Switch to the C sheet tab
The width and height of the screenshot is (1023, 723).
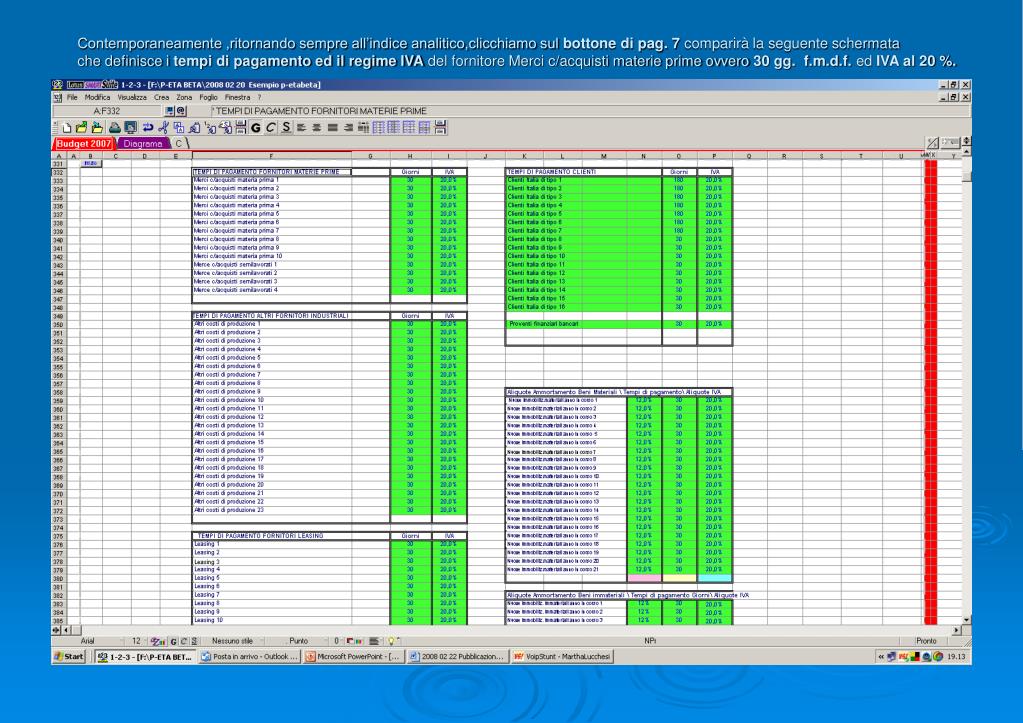click(178, 144)
